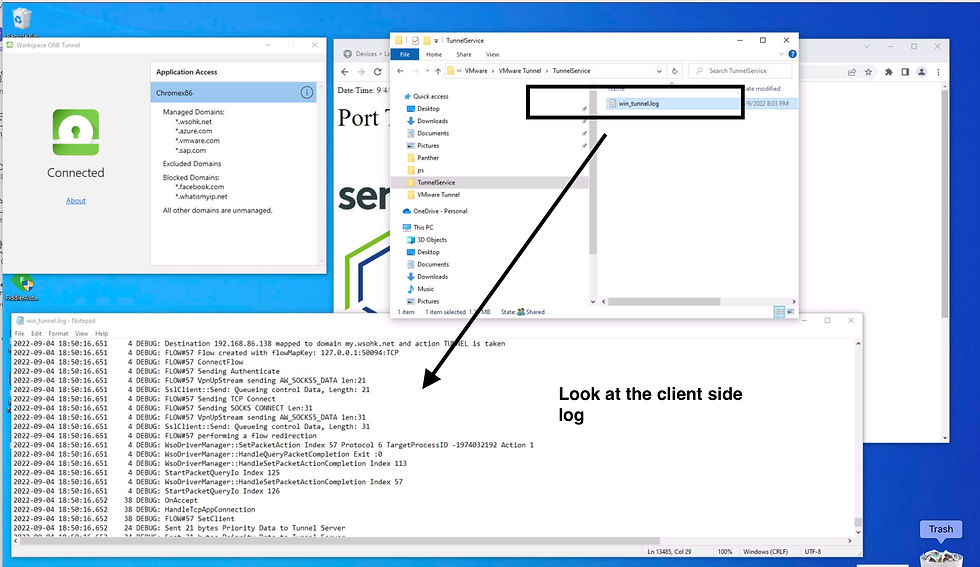The height and width of the screenshot is (567, 980).
Task: Open the Recycle Bin desktop icon
Action: (x=21, y=19)
